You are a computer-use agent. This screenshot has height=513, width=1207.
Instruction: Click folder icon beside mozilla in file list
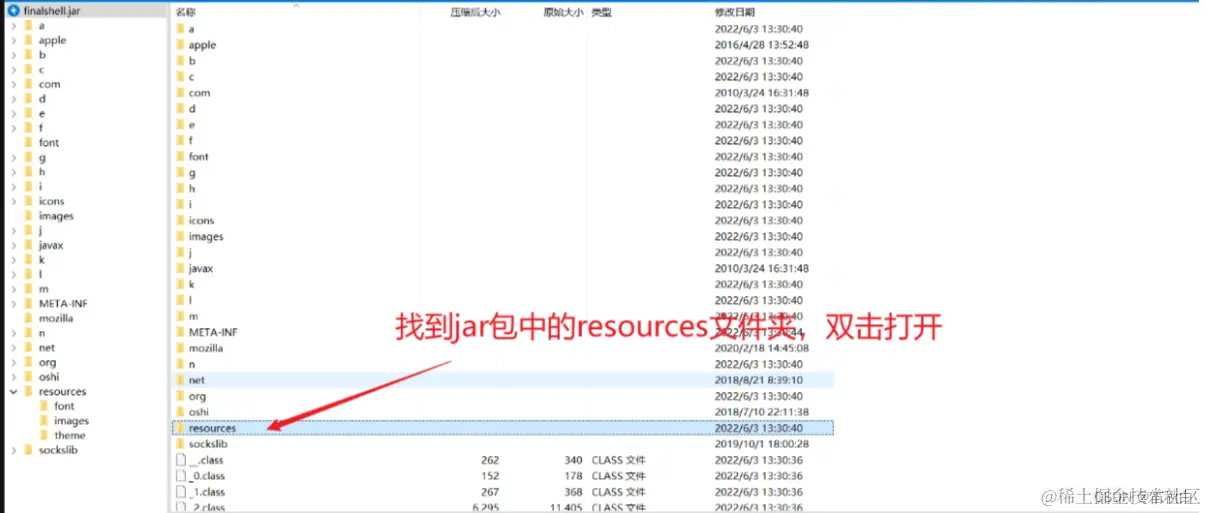181,349
